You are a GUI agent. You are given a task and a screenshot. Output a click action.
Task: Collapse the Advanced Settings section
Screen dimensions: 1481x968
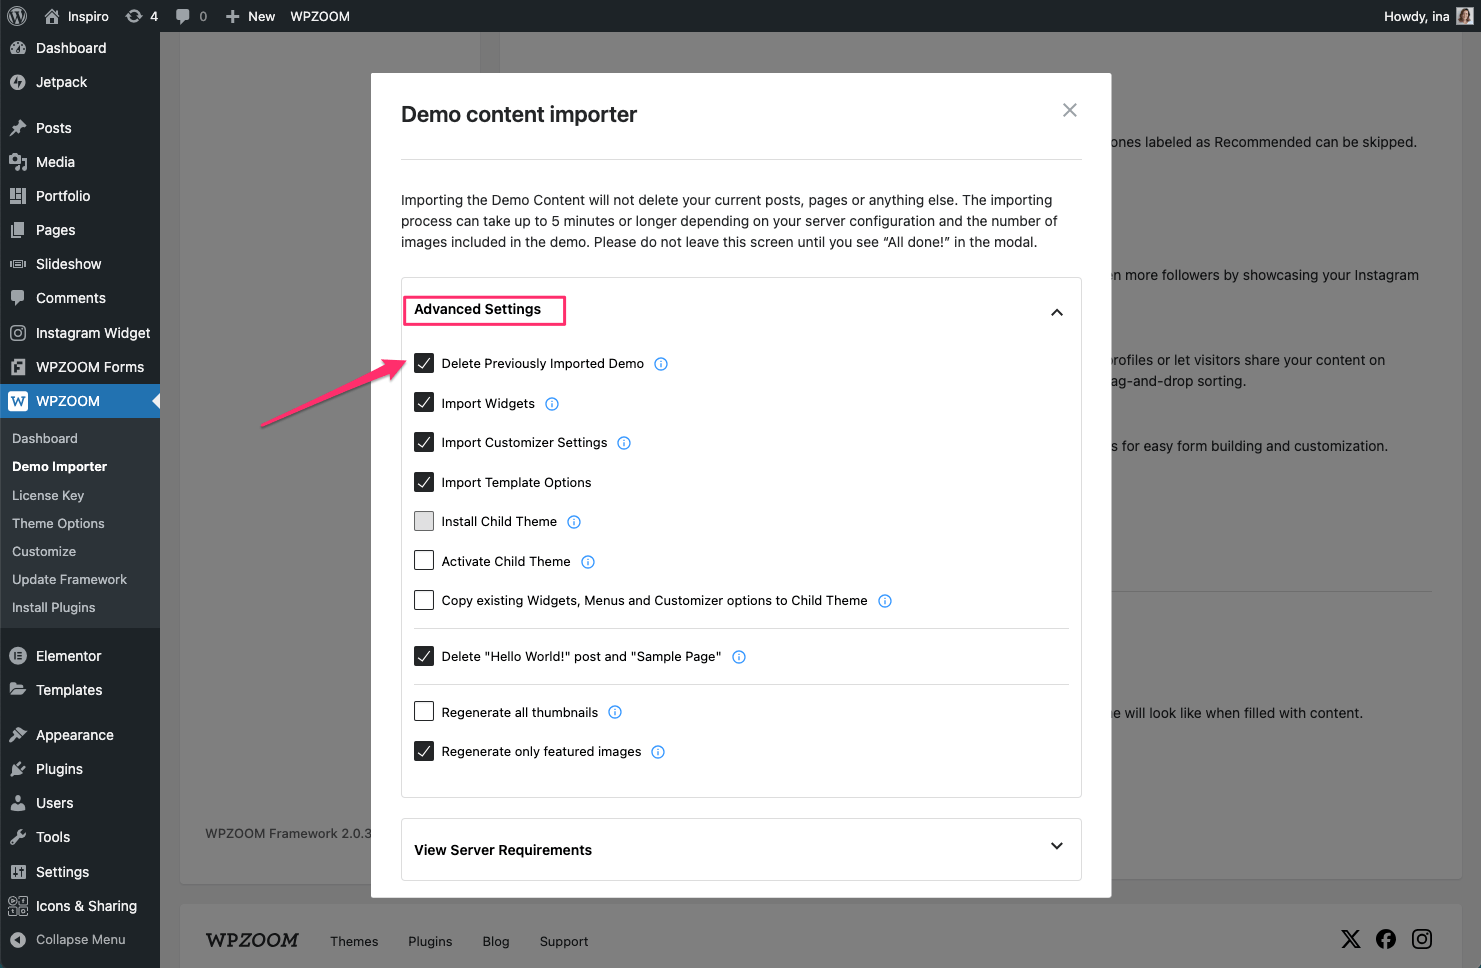[1056, 312]
